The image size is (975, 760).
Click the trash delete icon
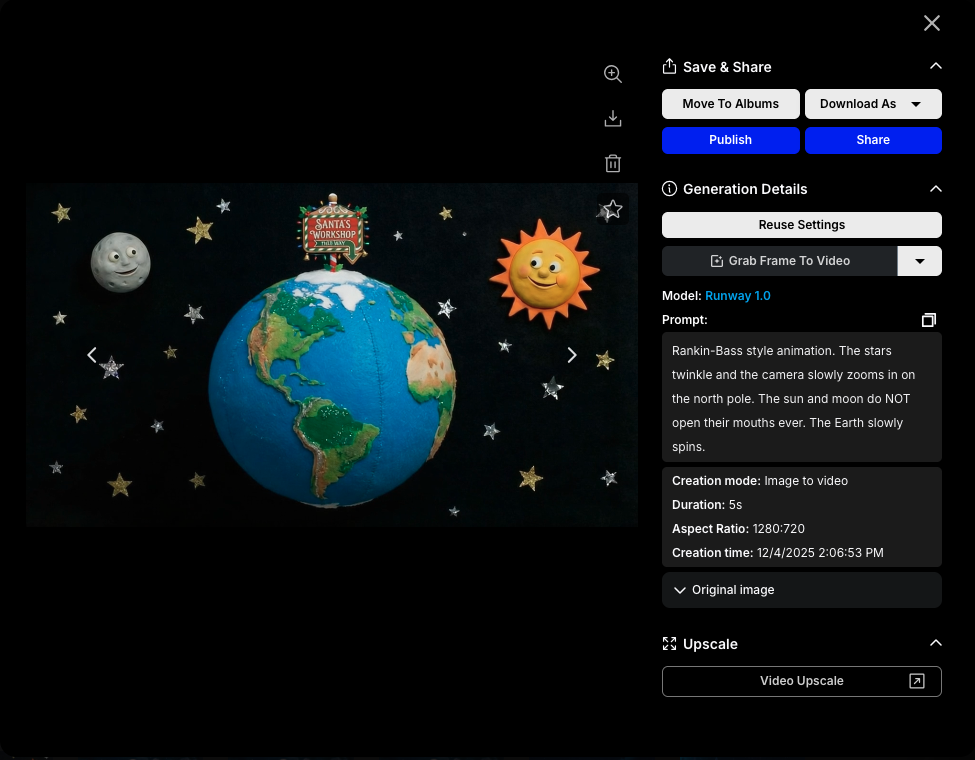click(x=612, y=163)
